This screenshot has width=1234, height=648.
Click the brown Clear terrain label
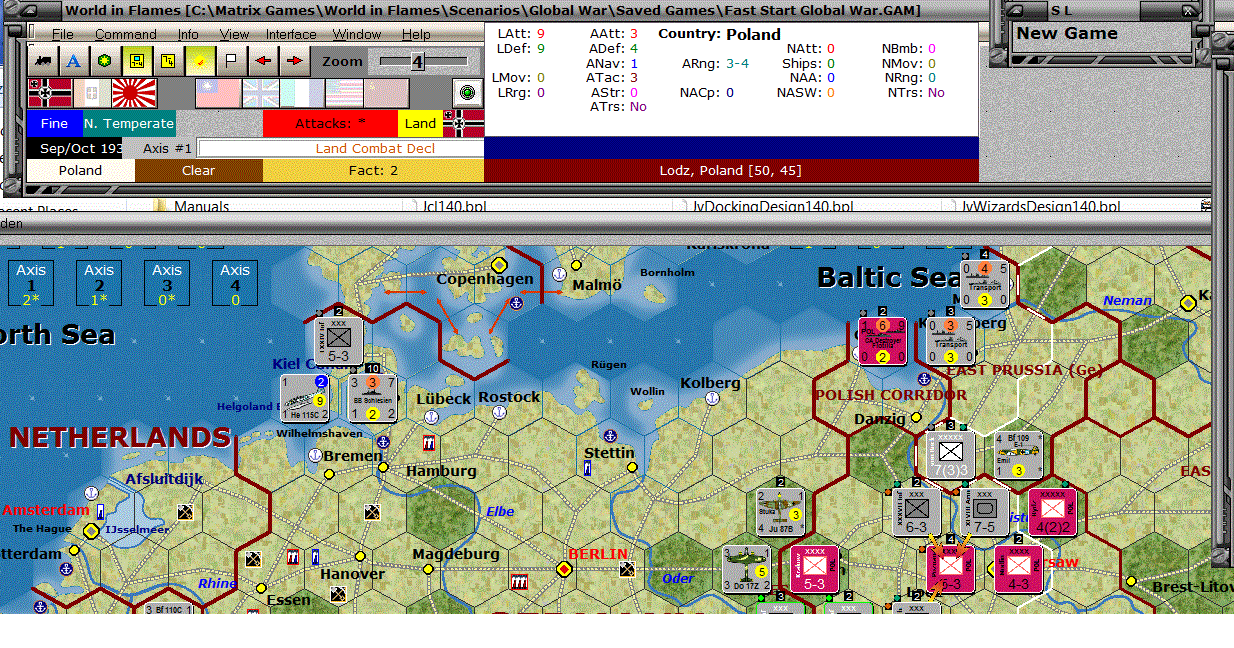[x=199, y=171]
